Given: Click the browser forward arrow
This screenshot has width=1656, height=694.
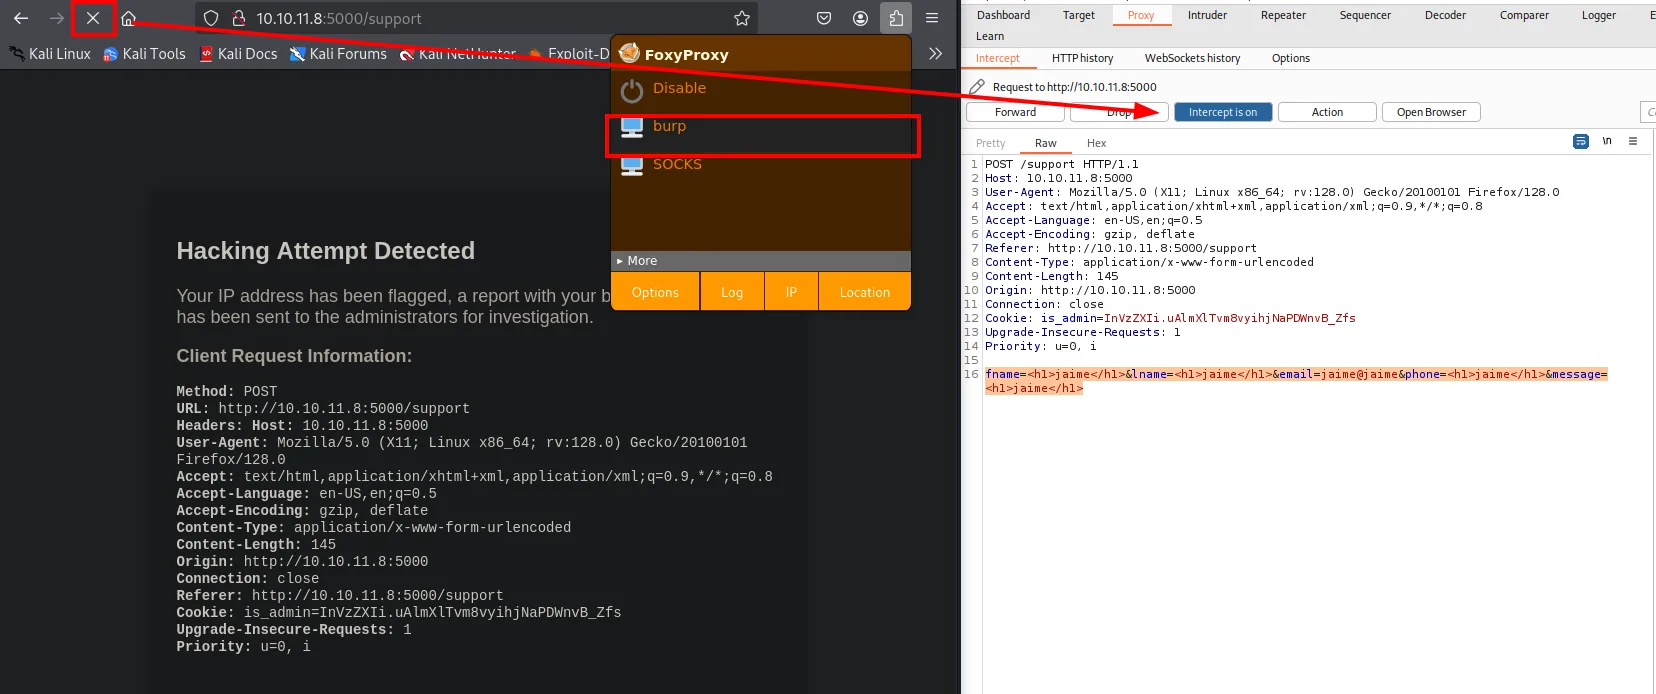Looking at the screenshot, I should [57, 18].
